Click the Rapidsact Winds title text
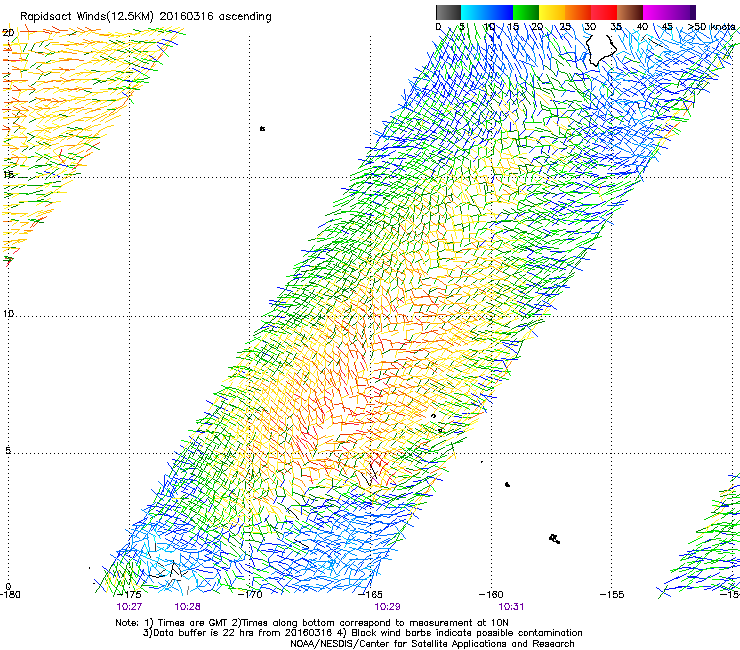740x650 pixels. 146,17
